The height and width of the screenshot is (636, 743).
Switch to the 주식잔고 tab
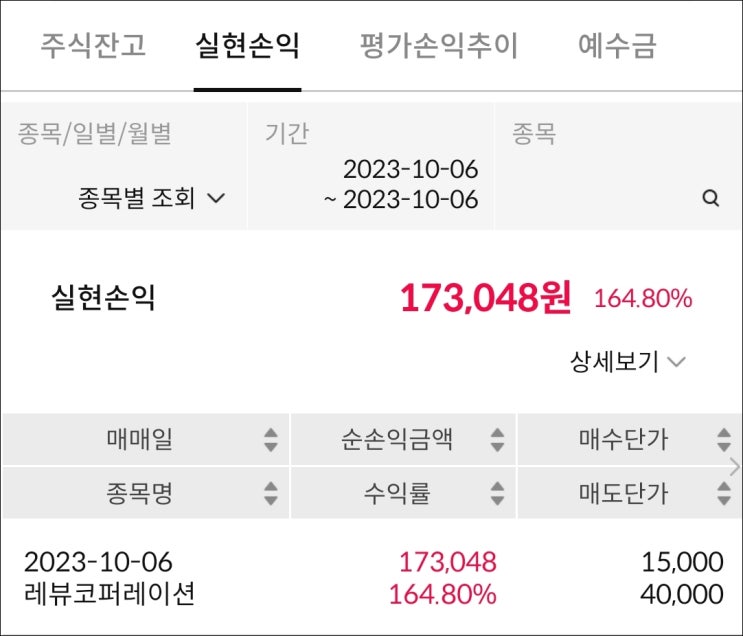[93, 47]
